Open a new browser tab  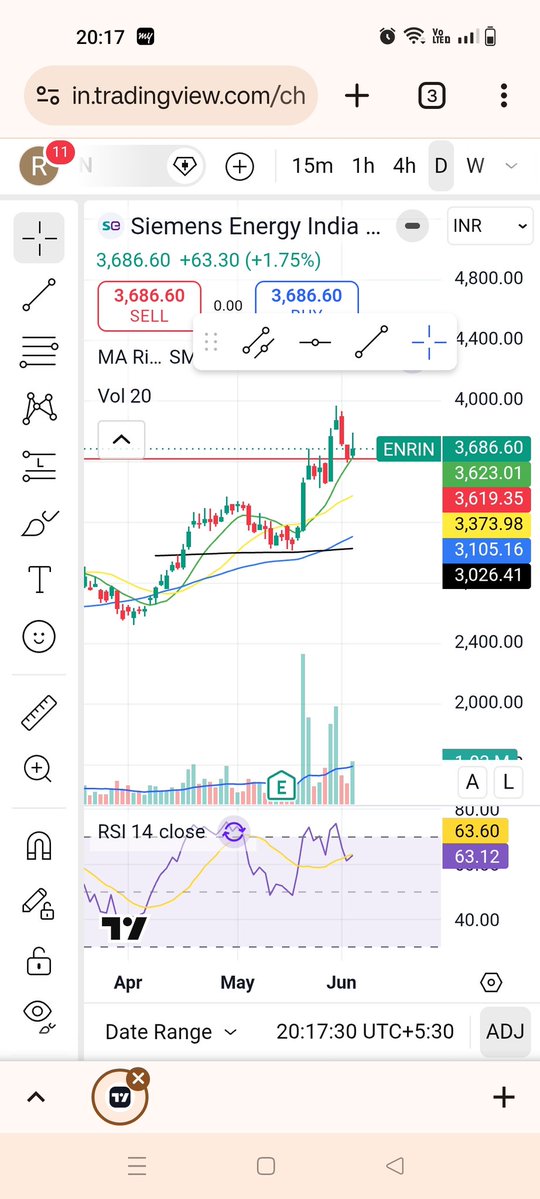(356, 96)
